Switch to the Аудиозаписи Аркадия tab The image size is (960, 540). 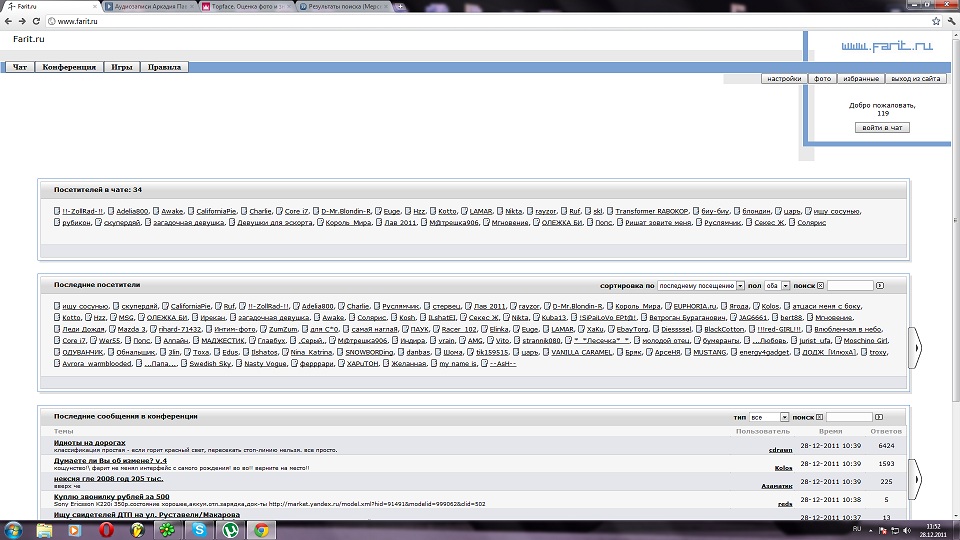[x=149, y=7]
